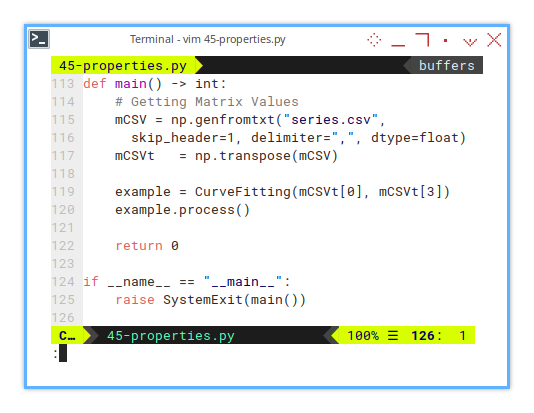Click the 100% position indicator
The width and height of the screenshot is (534, 413).
[x=363, y=336]
